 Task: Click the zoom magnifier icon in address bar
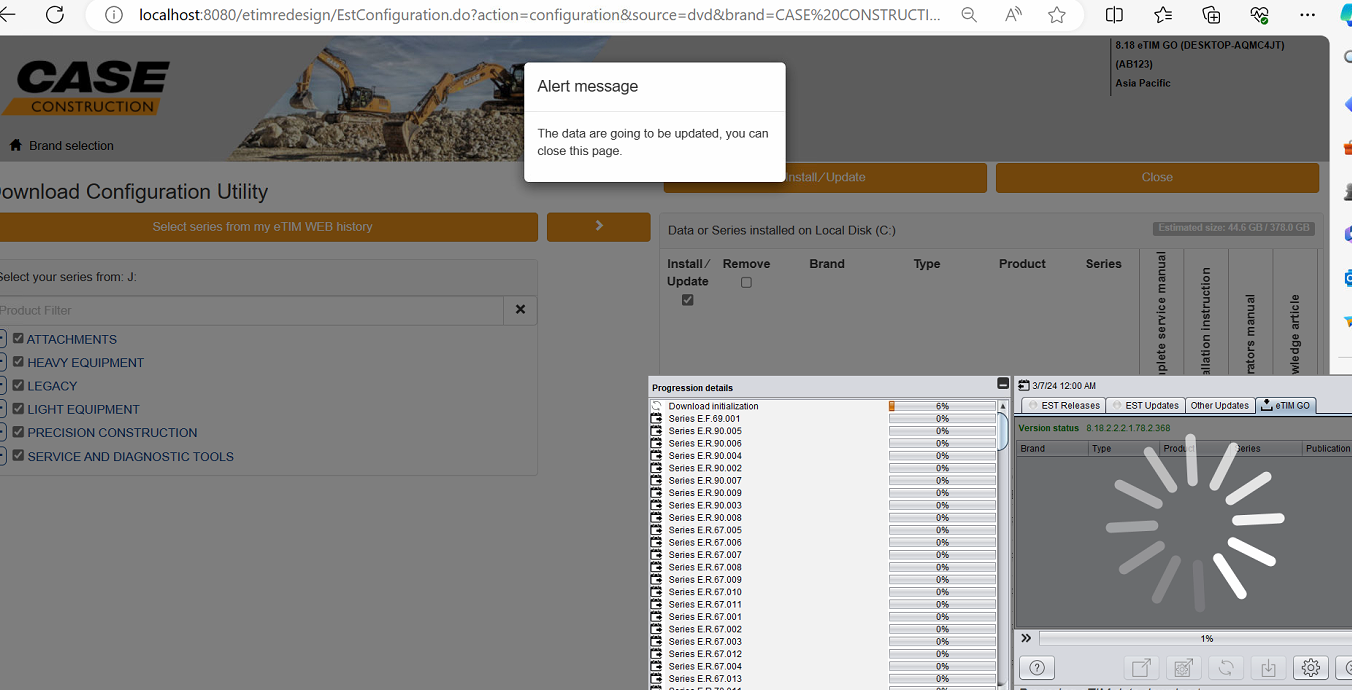[x=969, y=15]
